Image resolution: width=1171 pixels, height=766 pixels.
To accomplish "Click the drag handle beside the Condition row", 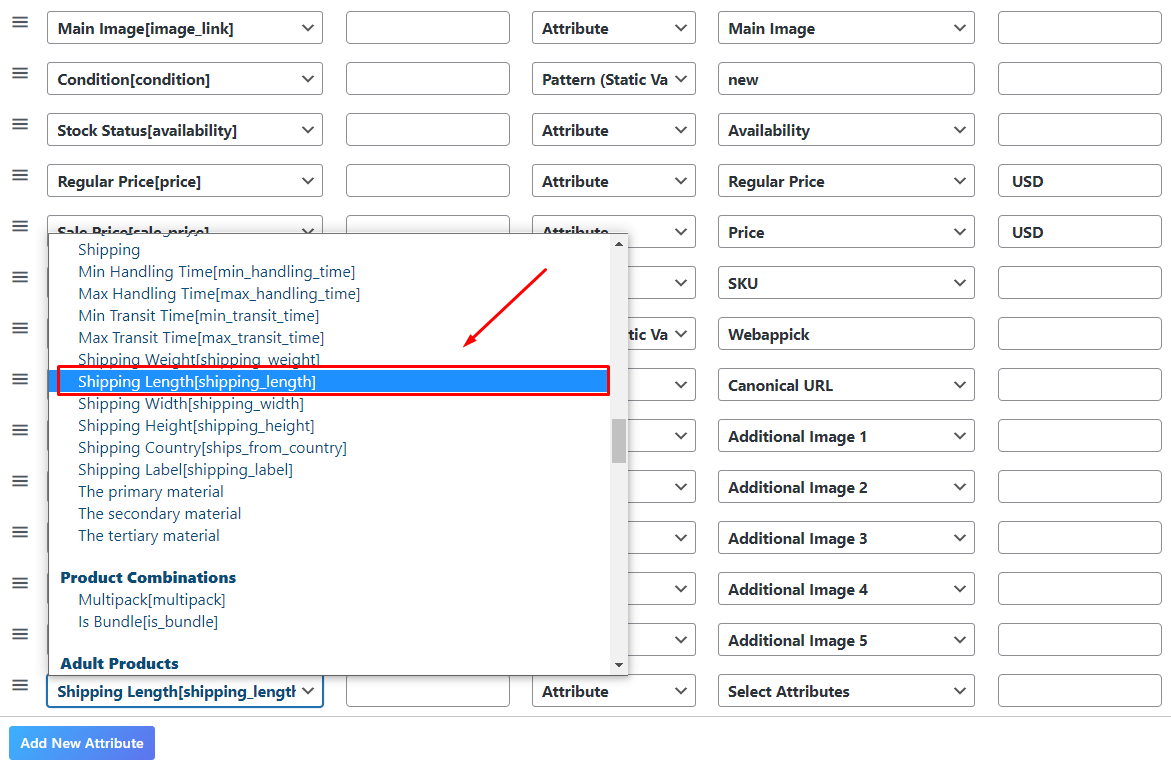I will click(x=19, y=72).
